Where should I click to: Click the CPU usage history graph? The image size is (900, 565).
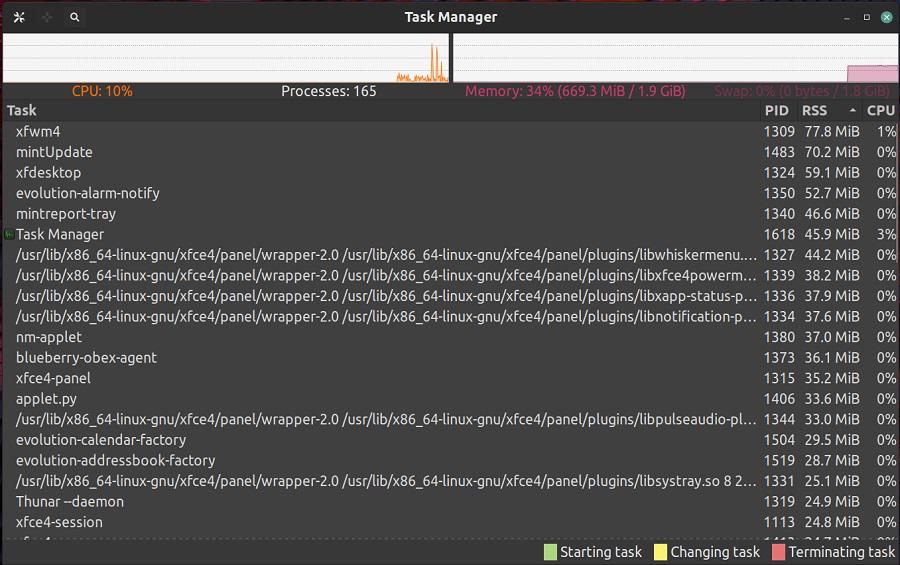tap(226, 57)
